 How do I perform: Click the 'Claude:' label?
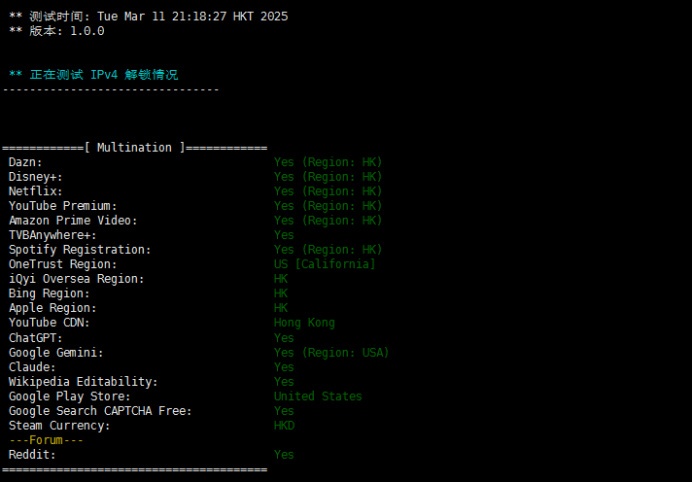click(x=32, y=367)
